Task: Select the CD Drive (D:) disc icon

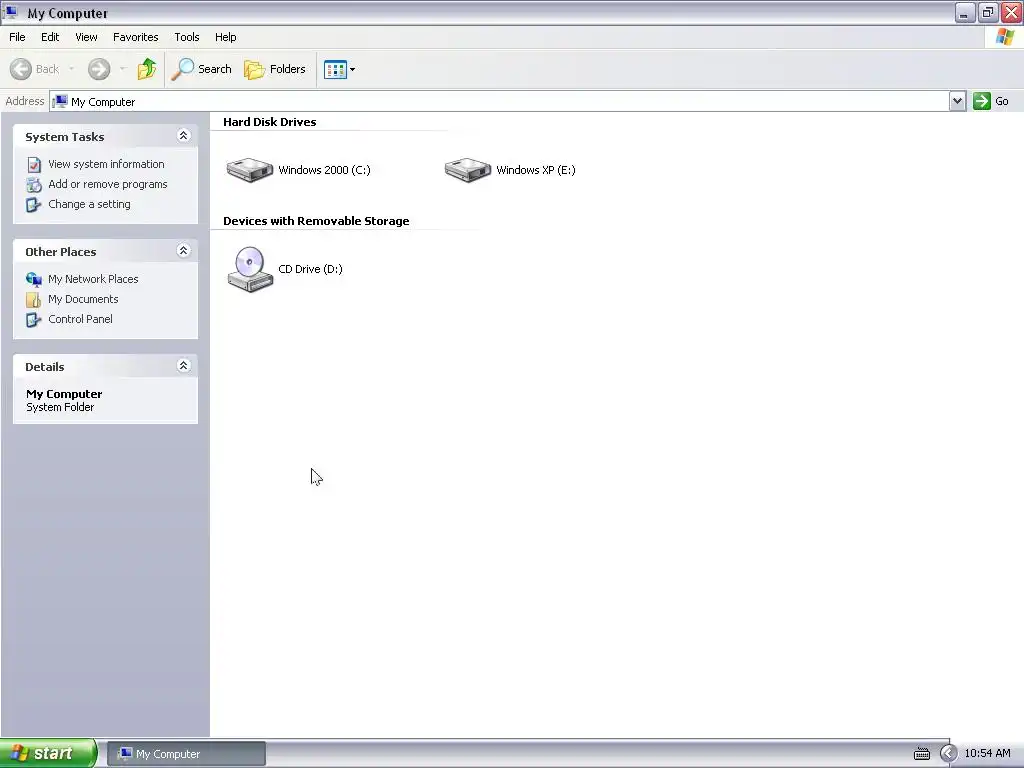Action: pyautogui.click(x=249, y=269)
